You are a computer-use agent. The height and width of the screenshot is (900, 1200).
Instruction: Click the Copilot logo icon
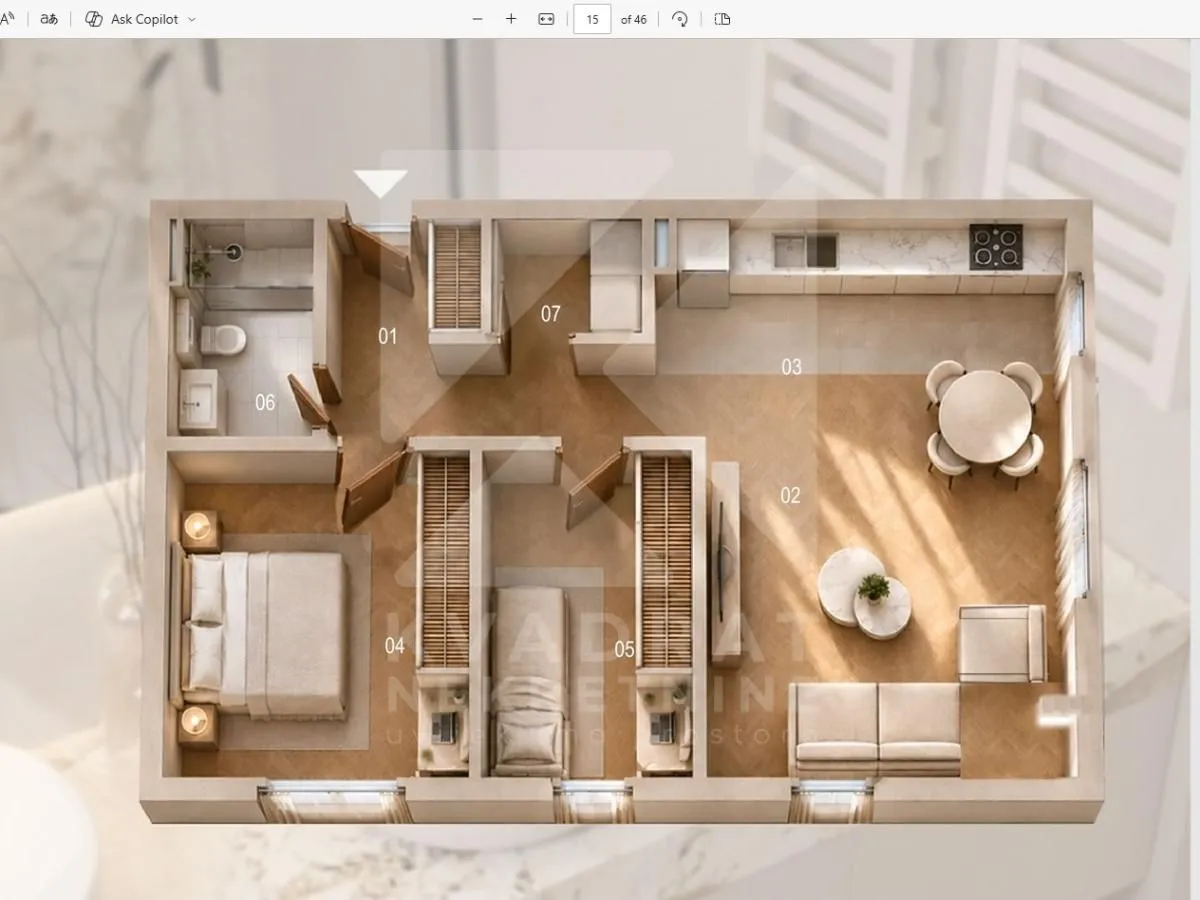(94, 19)
